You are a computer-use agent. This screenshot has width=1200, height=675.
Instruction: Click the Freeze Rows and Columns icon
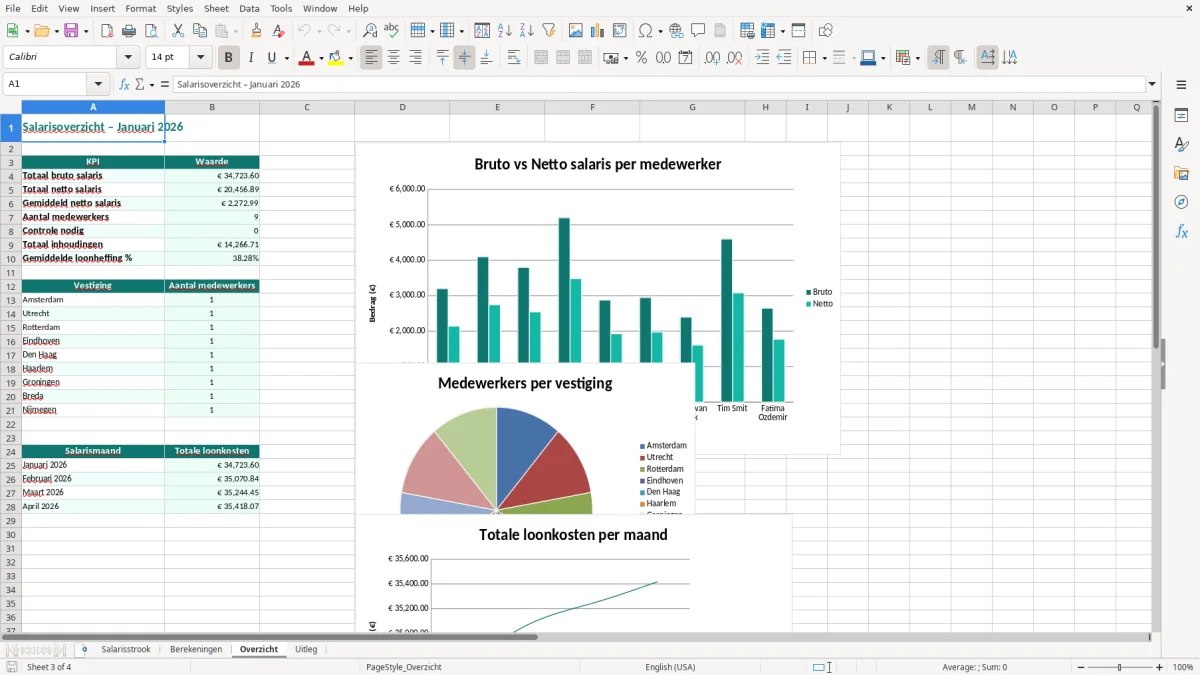point(768,31)
